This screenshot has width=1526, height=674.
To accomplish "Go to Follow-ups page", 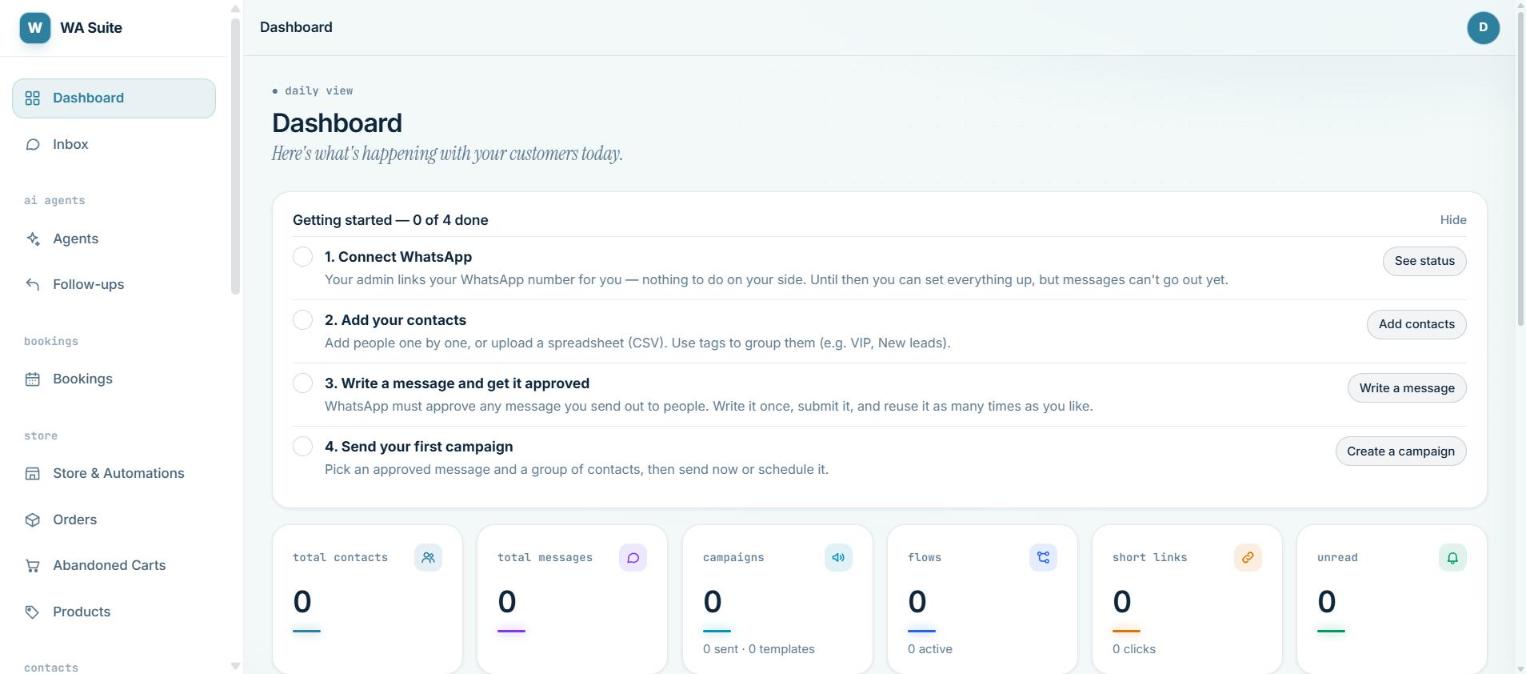I will tap(114, 285).
